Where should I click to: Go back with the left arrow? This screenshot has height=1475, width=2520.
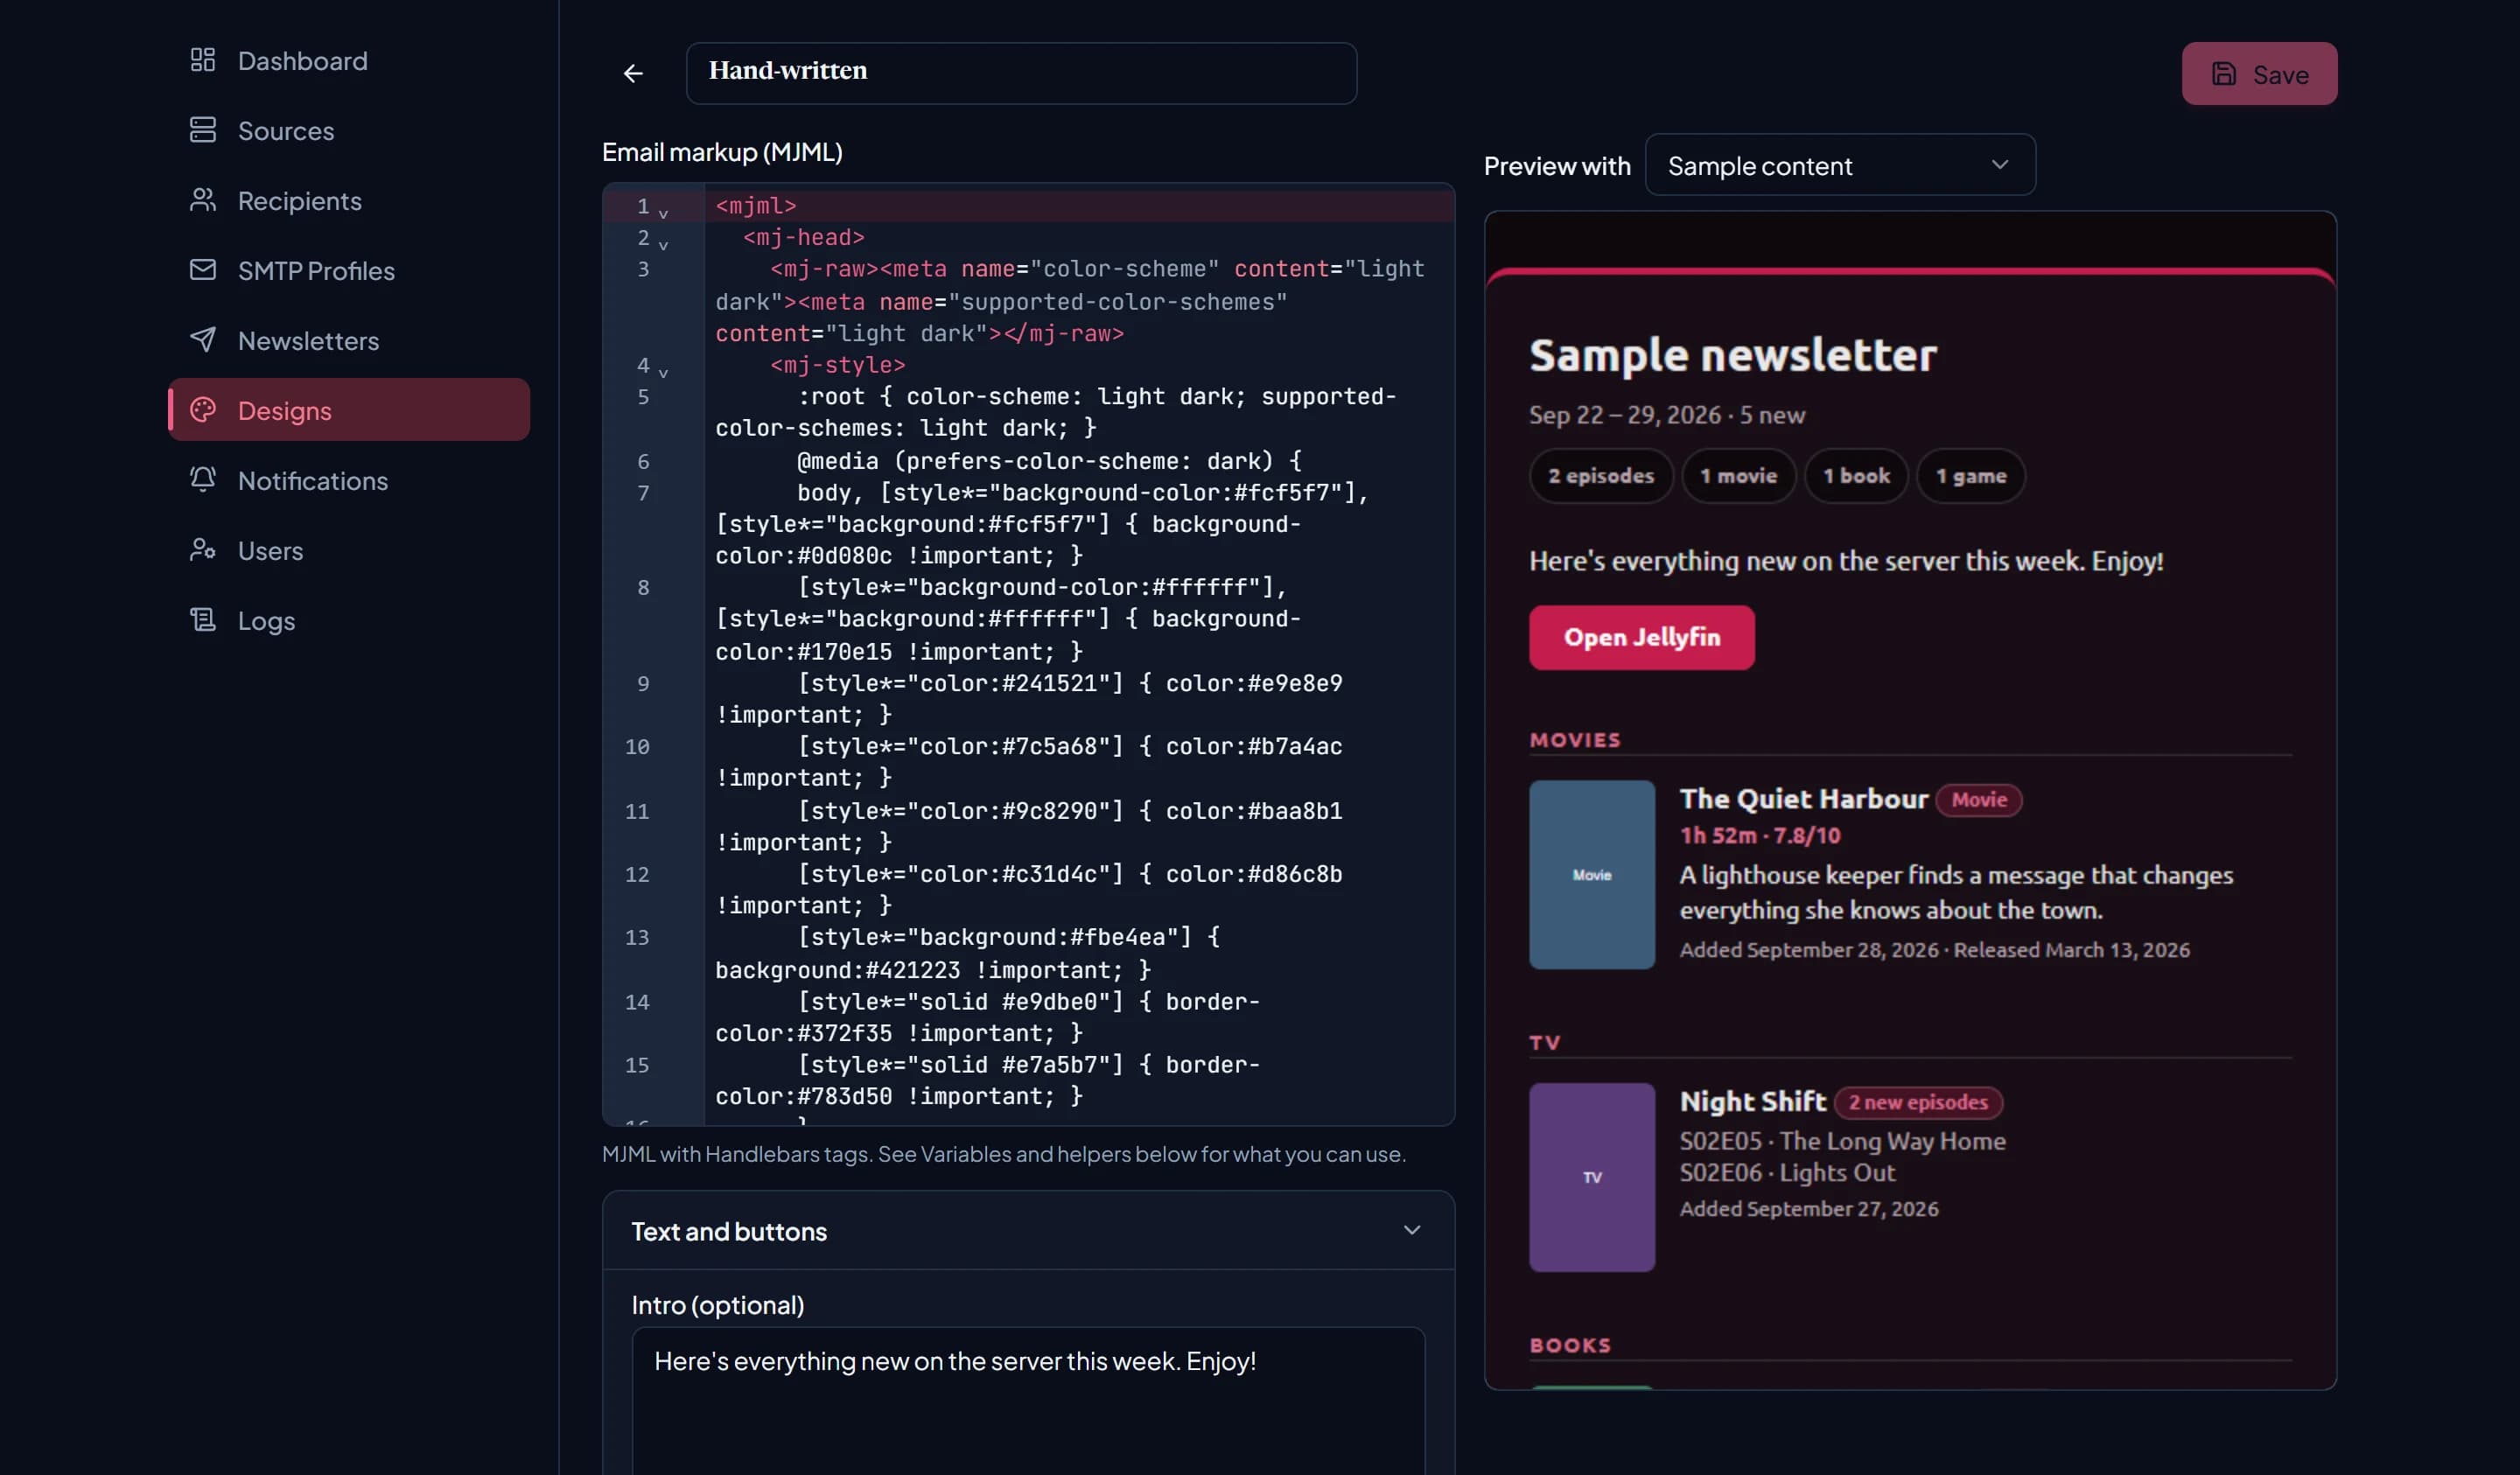pos(633,73)
